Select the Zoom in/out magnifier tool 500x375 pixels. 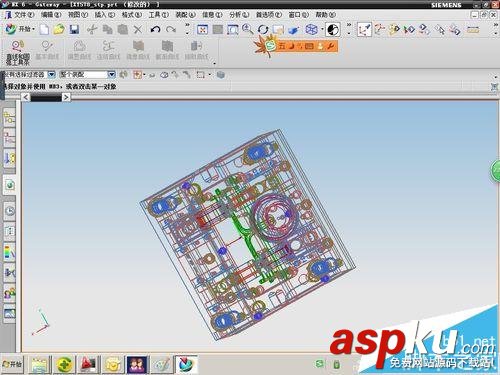[x=247, y=30]
